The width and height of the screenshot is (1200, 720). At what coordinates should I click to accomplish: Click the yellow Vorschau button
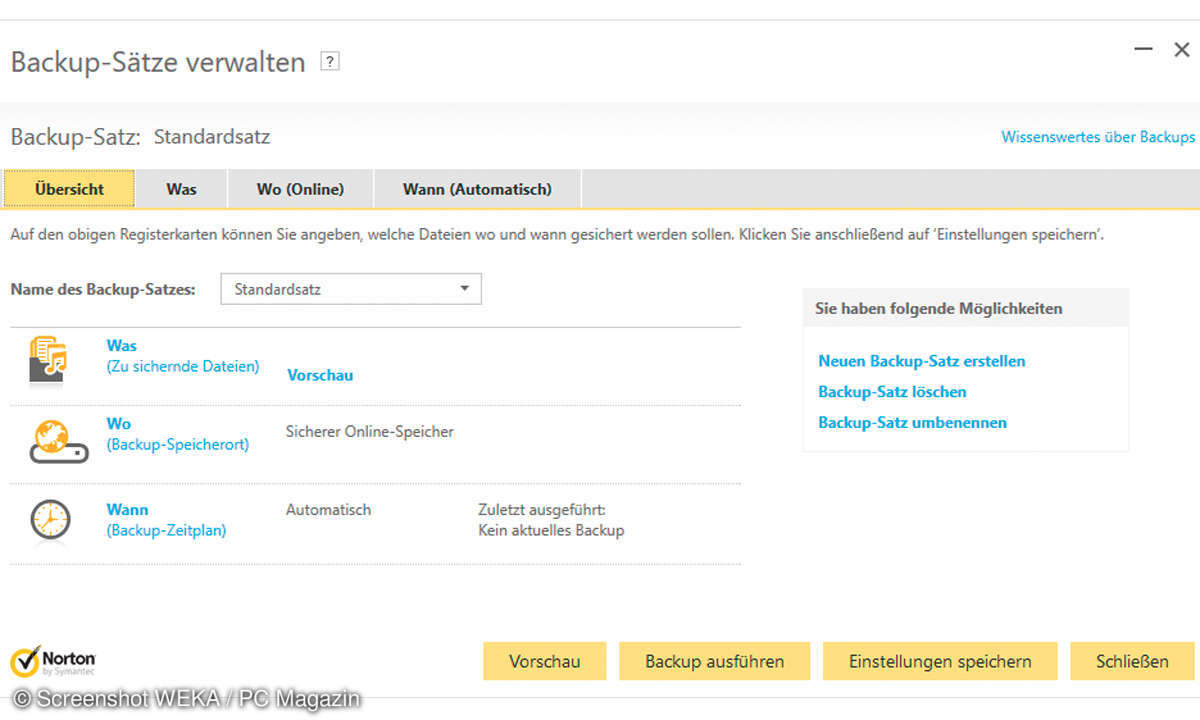tap(545, 661)
